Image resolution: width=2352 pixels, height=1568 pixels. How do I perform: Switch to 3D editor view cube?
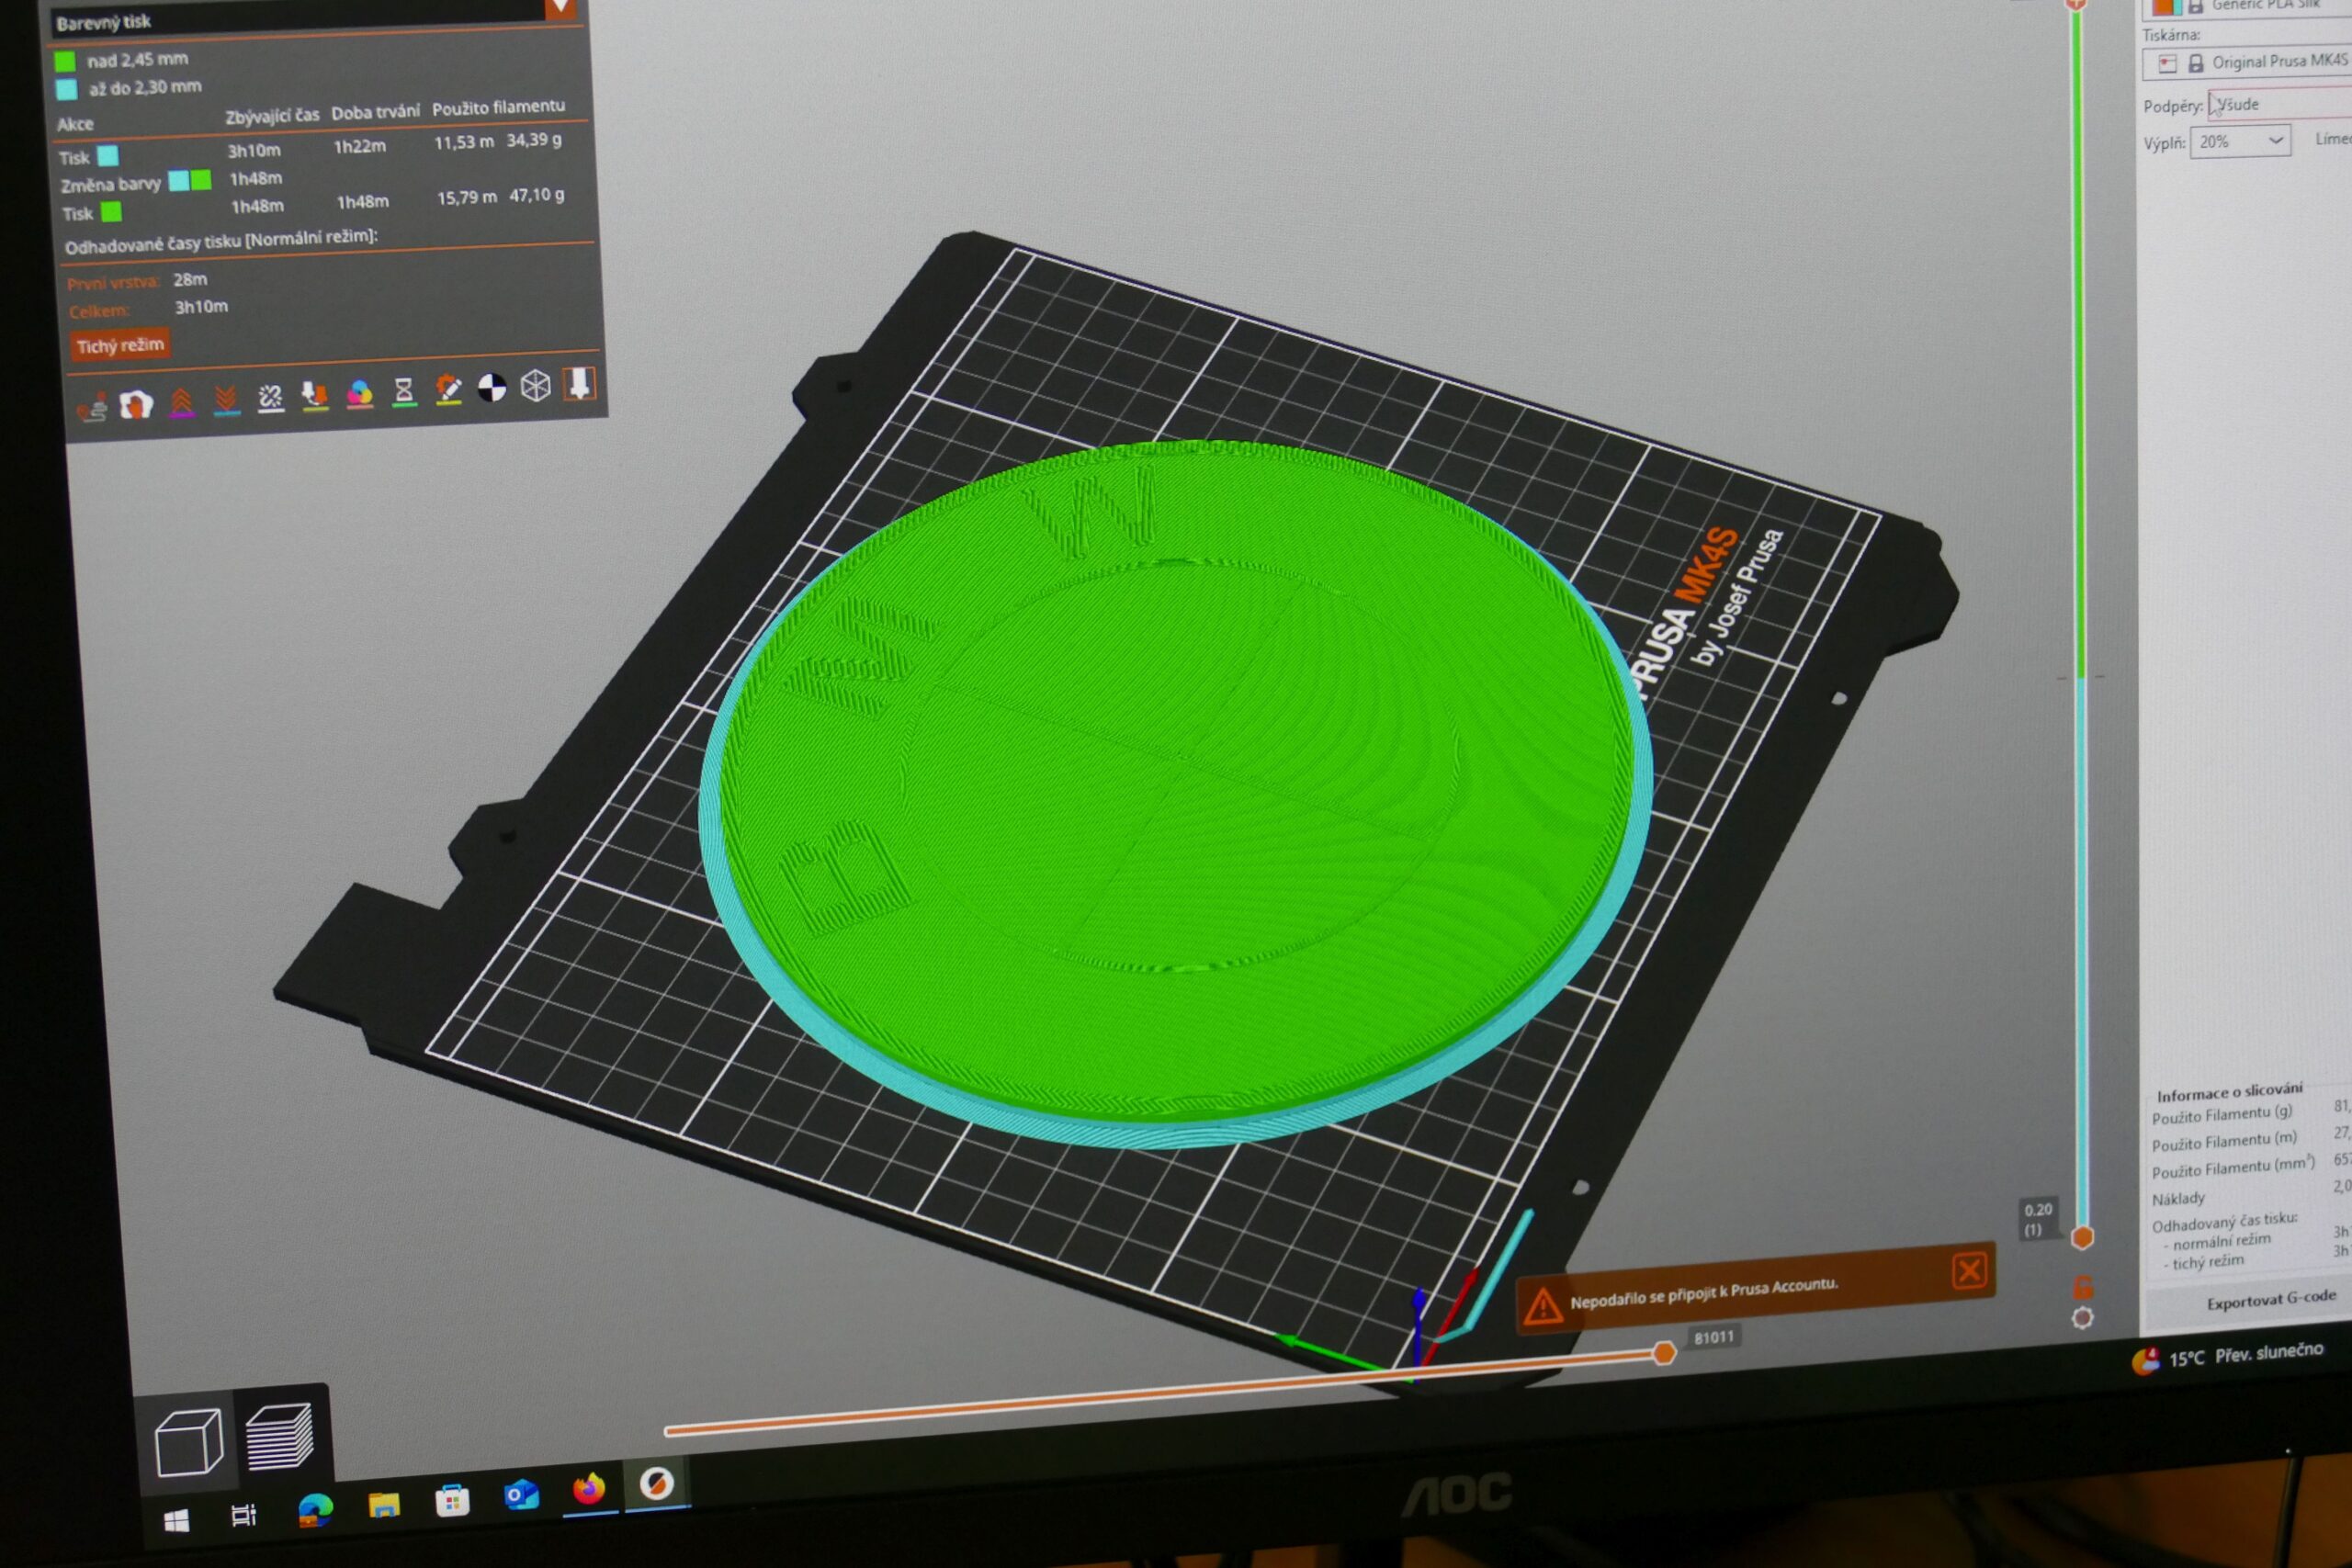coord(189,1441)
